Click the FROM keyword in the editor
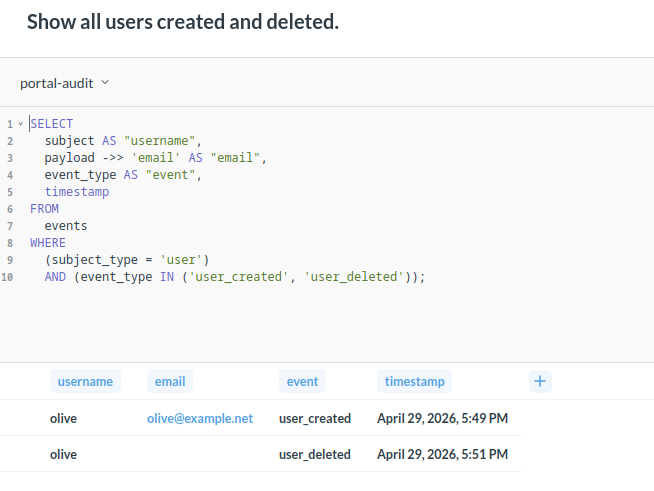The width and height of the screenshot is (654, 491). click(44, 209)
